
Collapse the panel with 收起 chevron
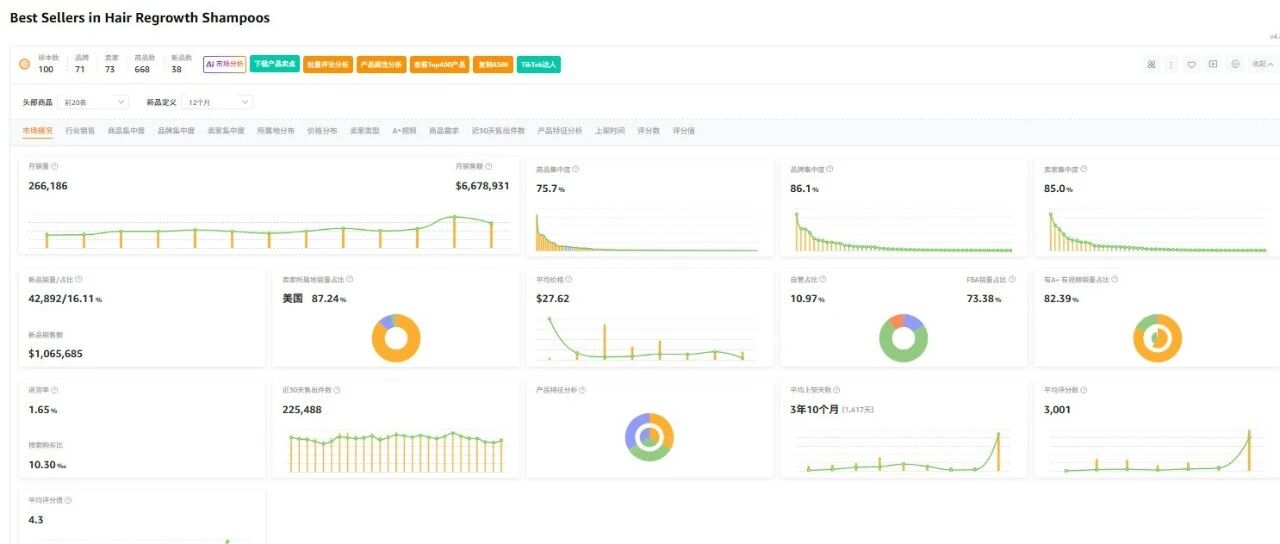[x=1264, y=64]
